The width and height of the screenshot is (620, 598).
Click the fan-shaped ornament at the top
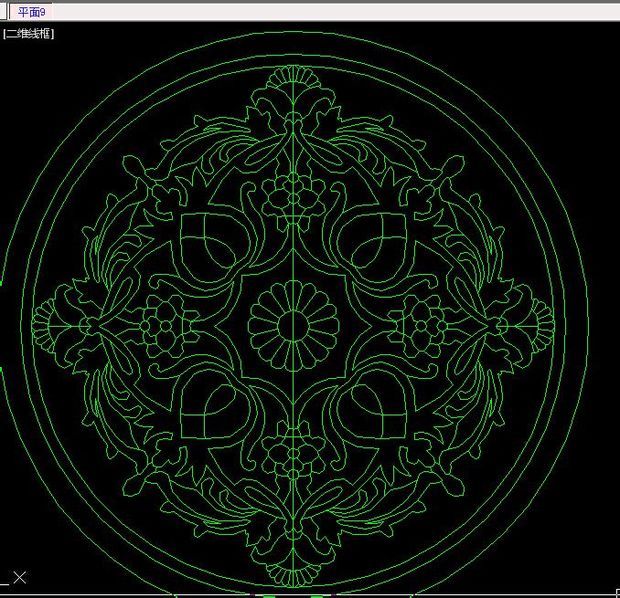(291, 78)
